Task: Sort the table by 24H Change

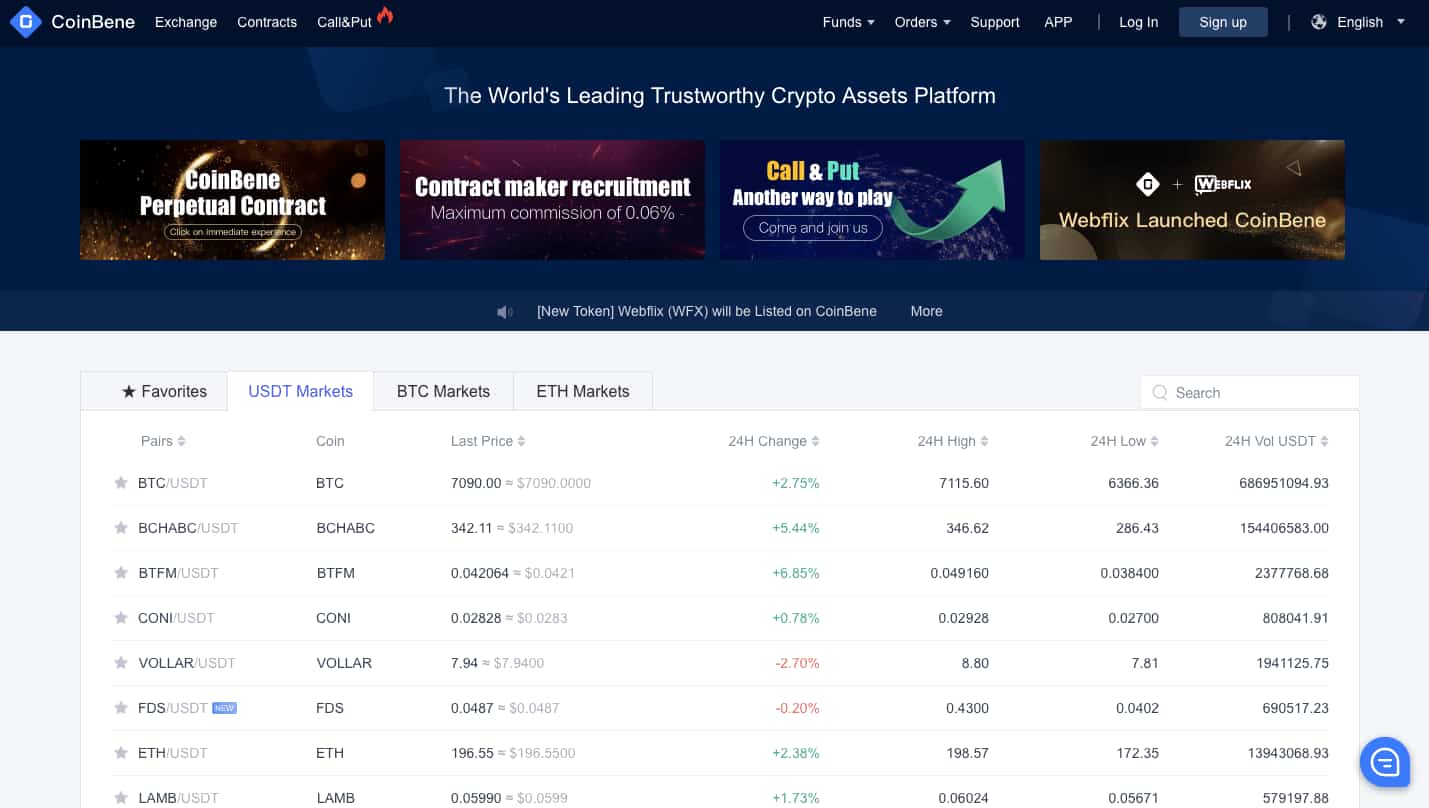Action: (x=774, y=441)
